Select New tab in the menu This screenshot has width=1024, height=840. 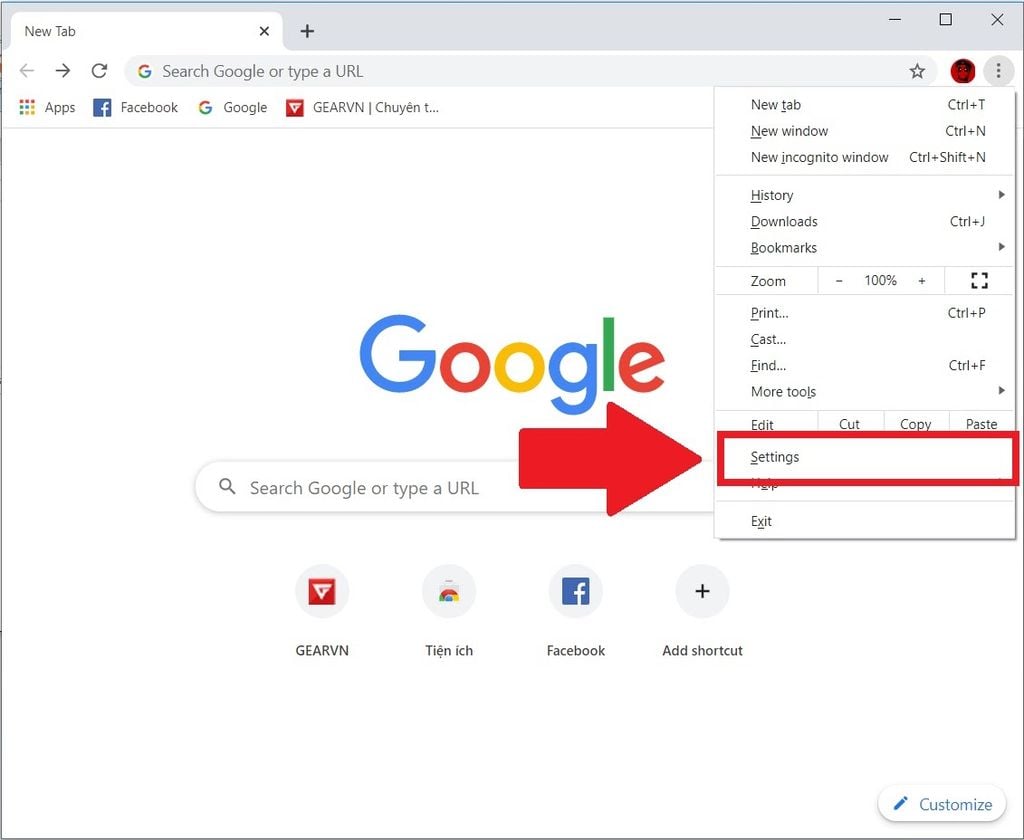(x=865, y=105)
